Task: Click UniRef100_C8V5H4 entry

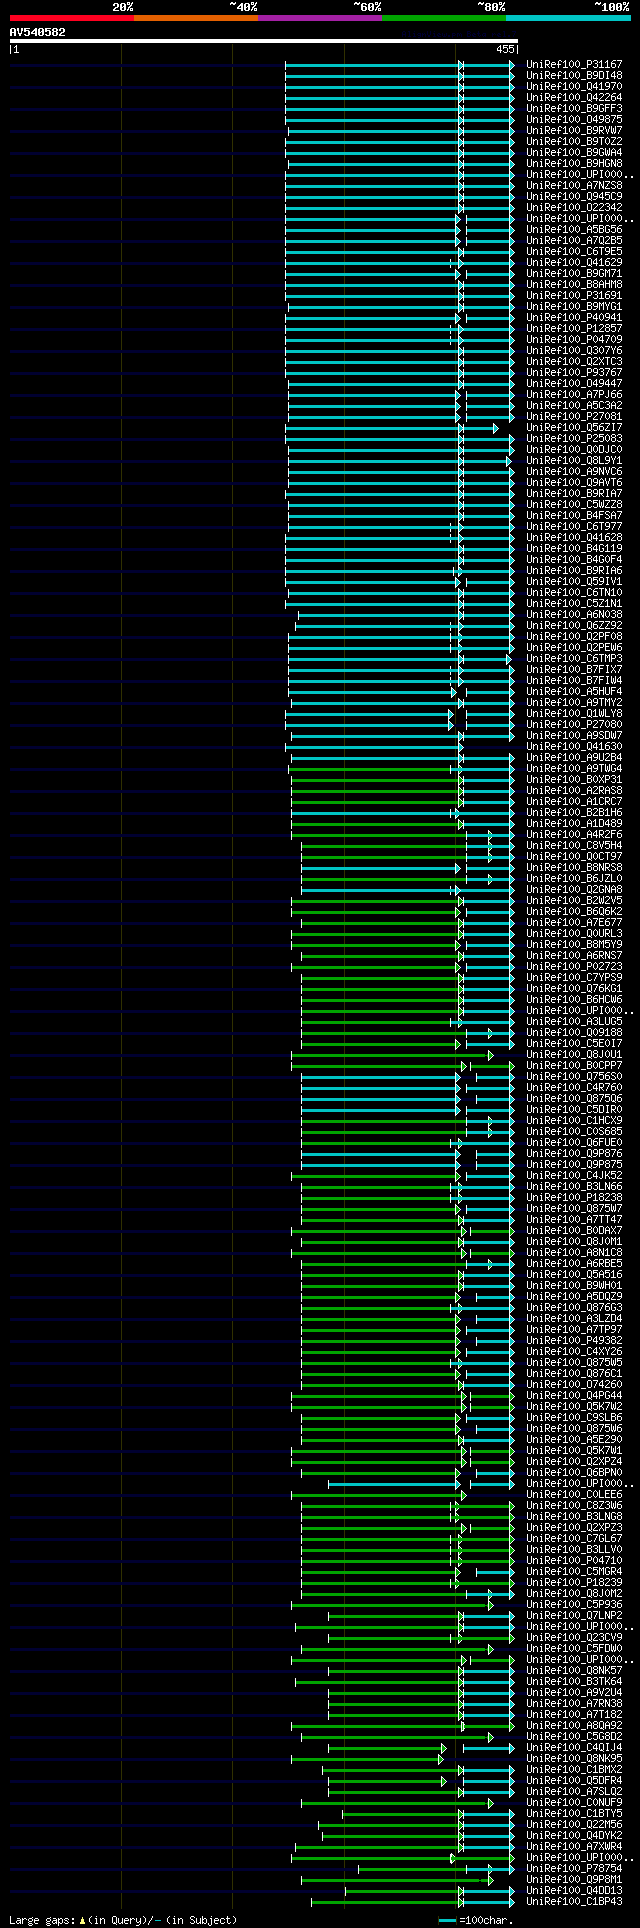Action: coord(574,845)
